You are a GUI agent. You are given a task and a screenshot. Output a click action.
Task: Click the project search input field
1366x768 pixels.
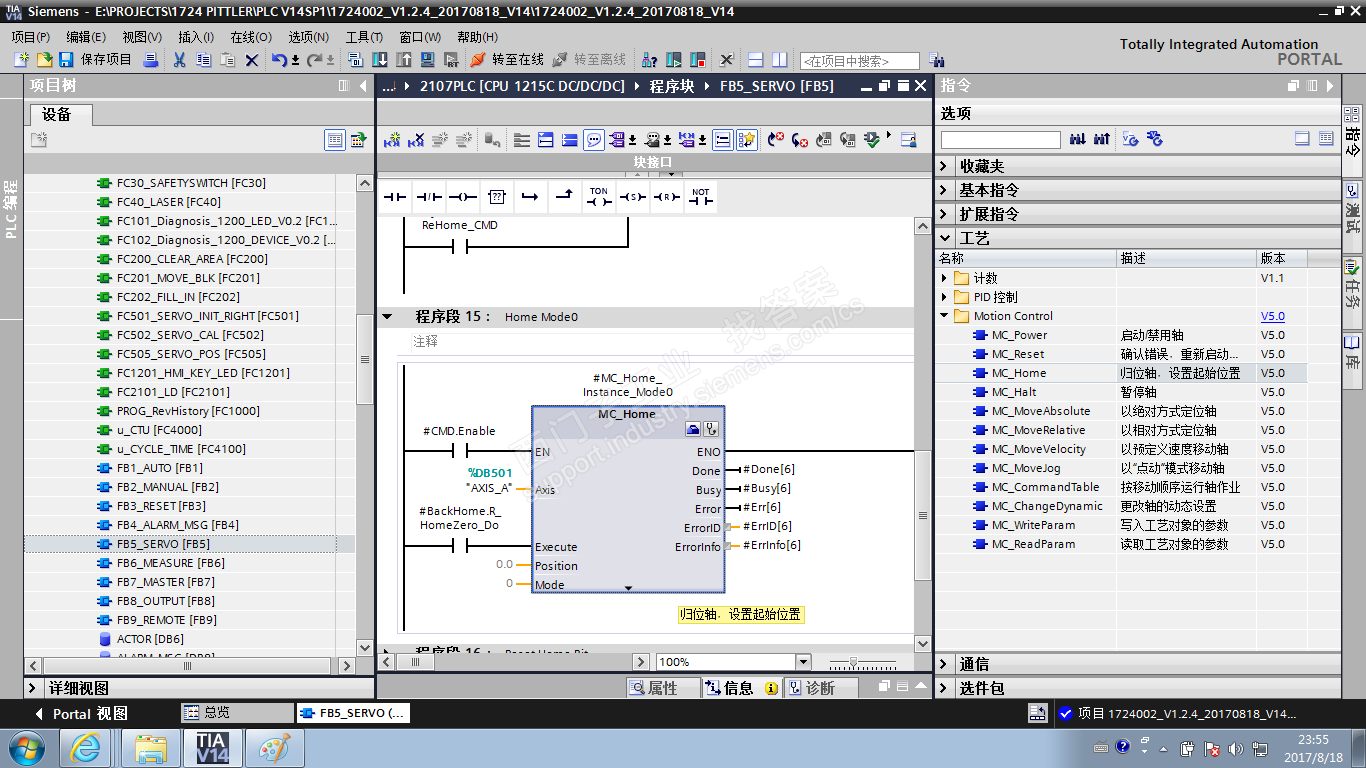(859, 61)
